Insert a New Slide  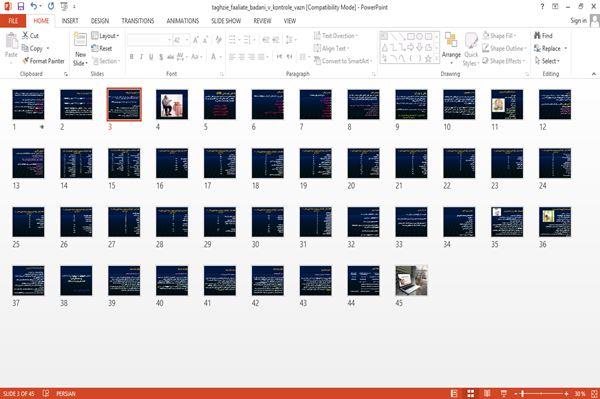[80, 49]
